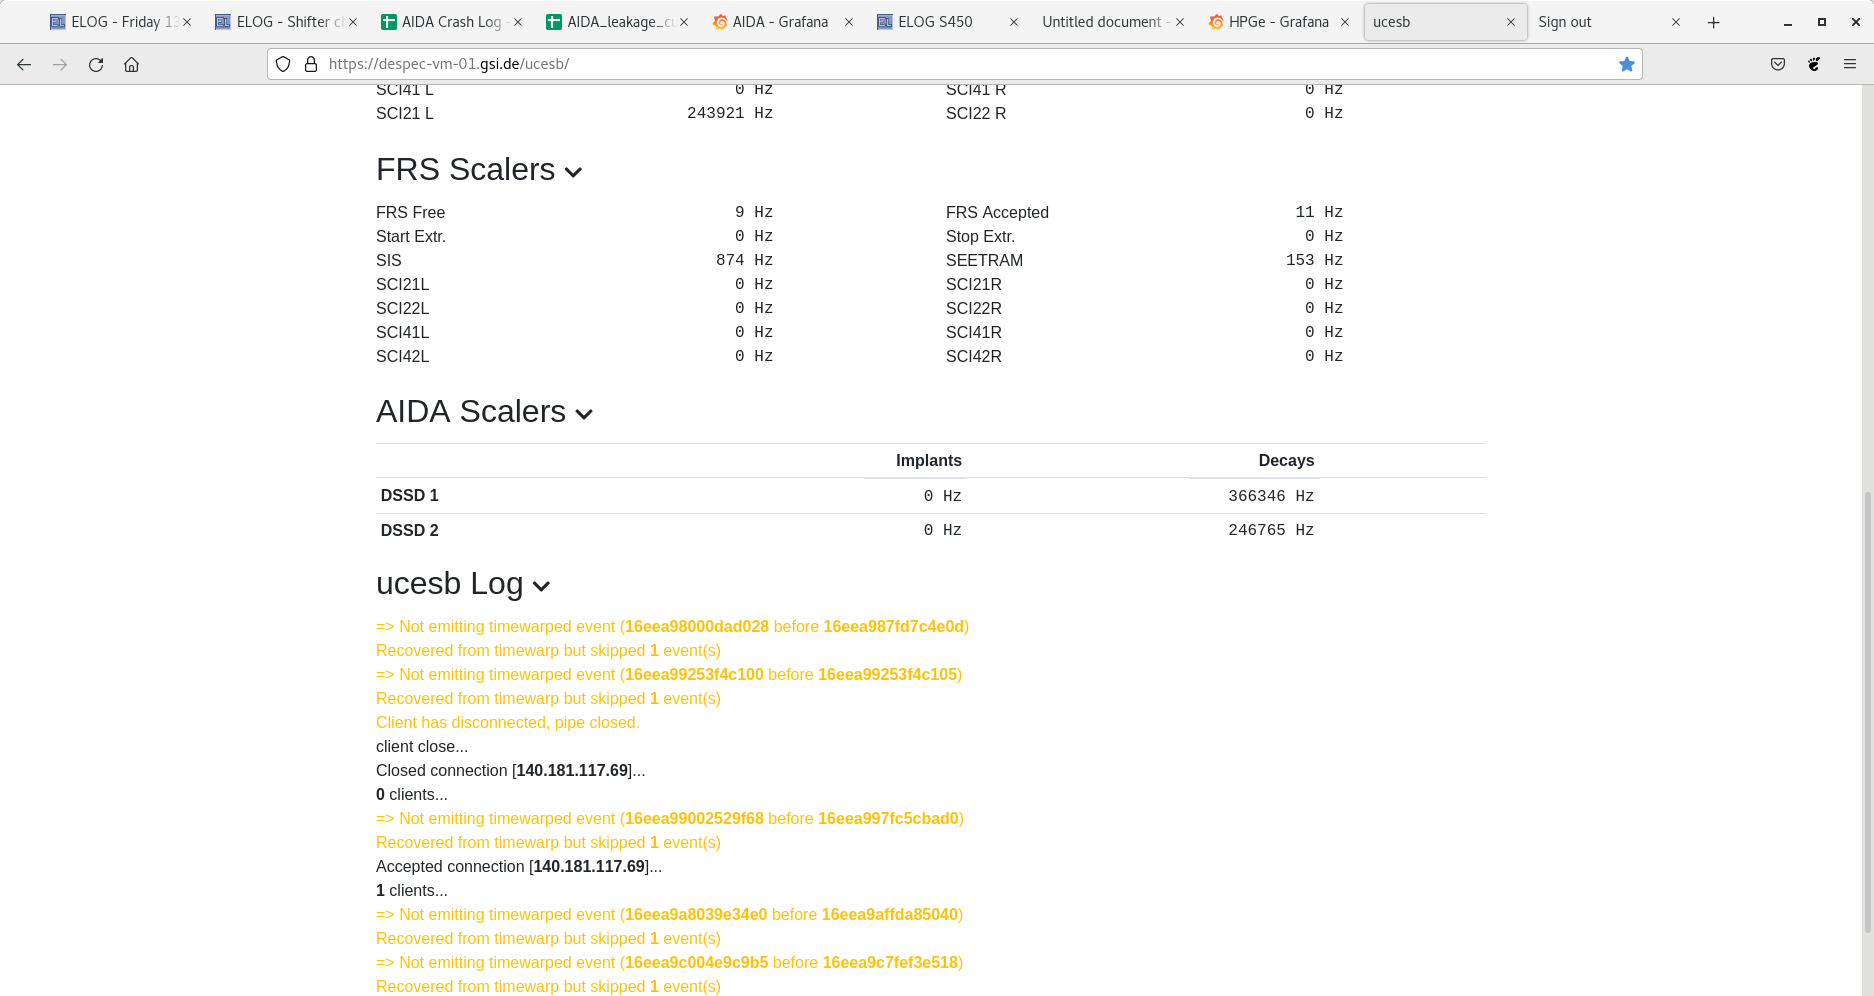This screenshot has height=996, width=1874.
Task: Click the extension icon beside Pocket
Action: point(1813,64)
